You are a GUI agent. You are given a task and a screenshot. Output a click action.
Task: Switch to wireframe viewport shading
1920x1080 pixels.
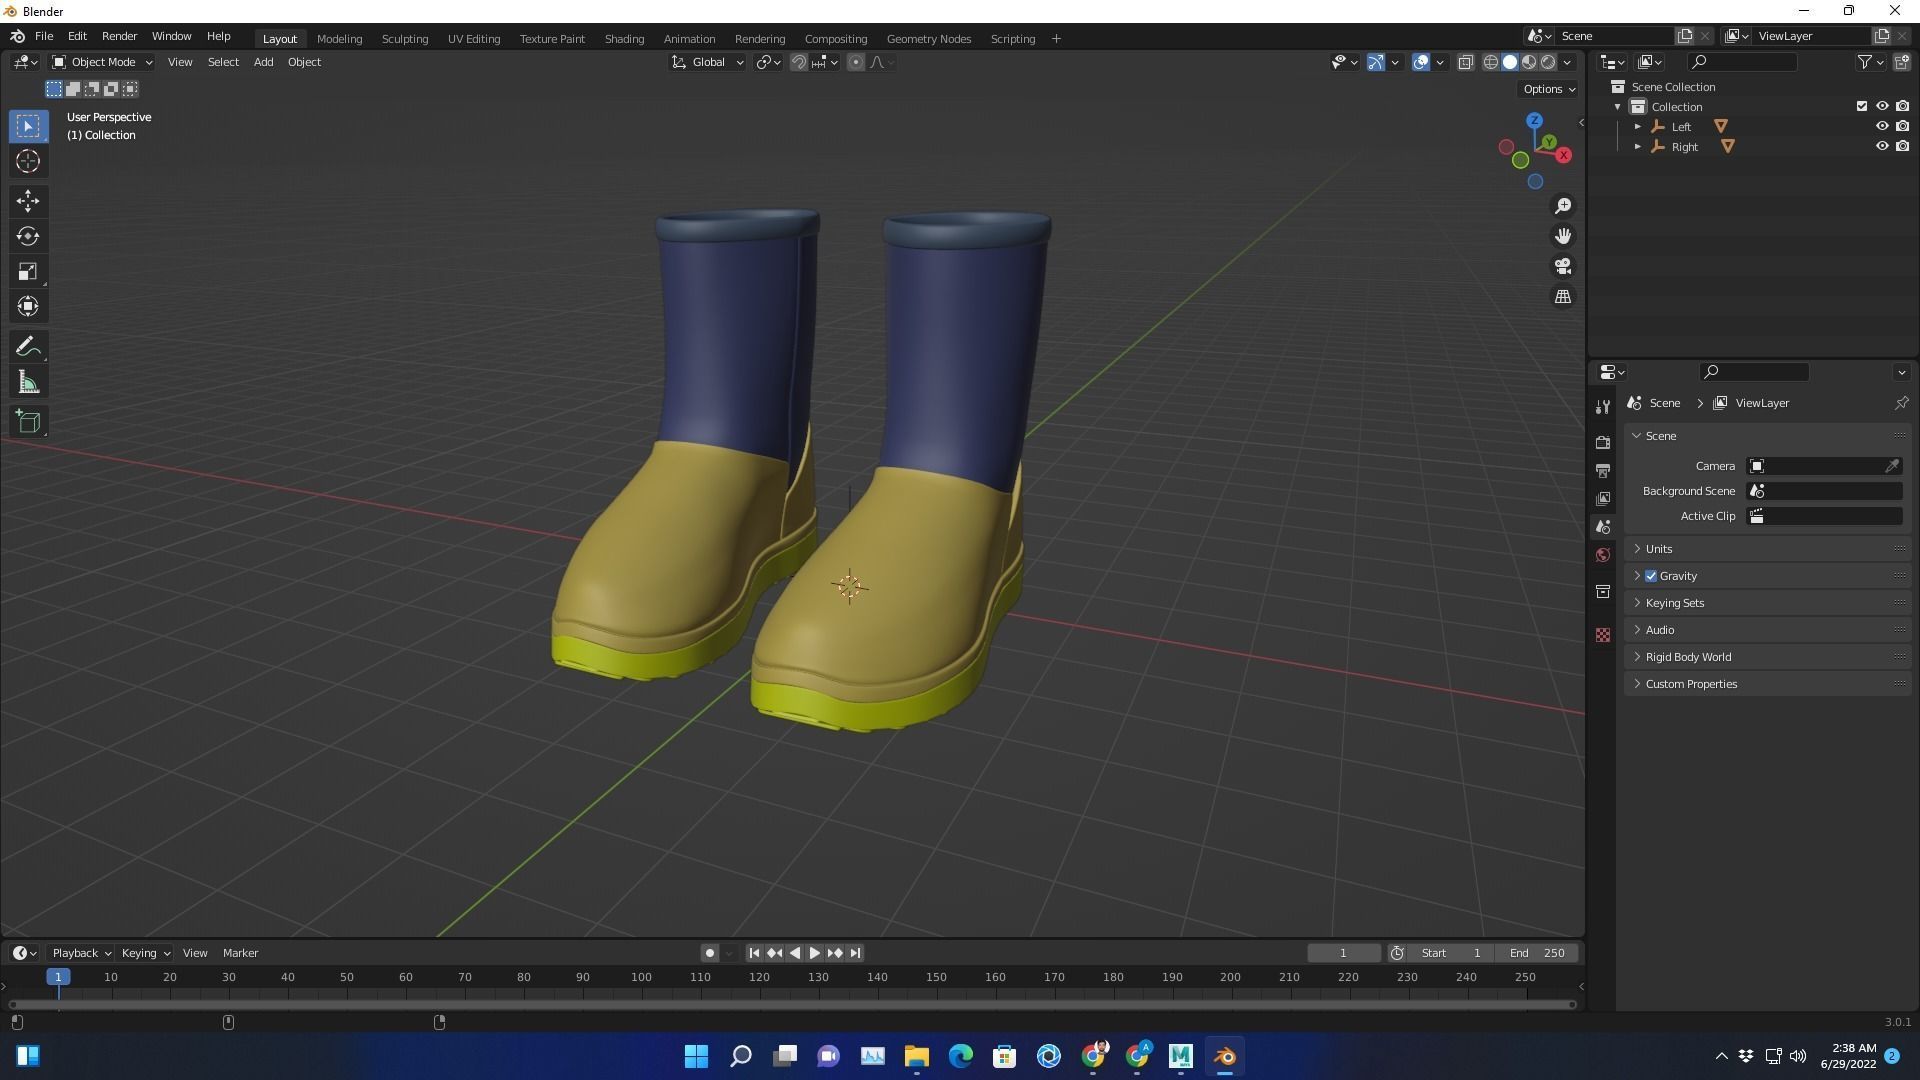point(1490,62)
